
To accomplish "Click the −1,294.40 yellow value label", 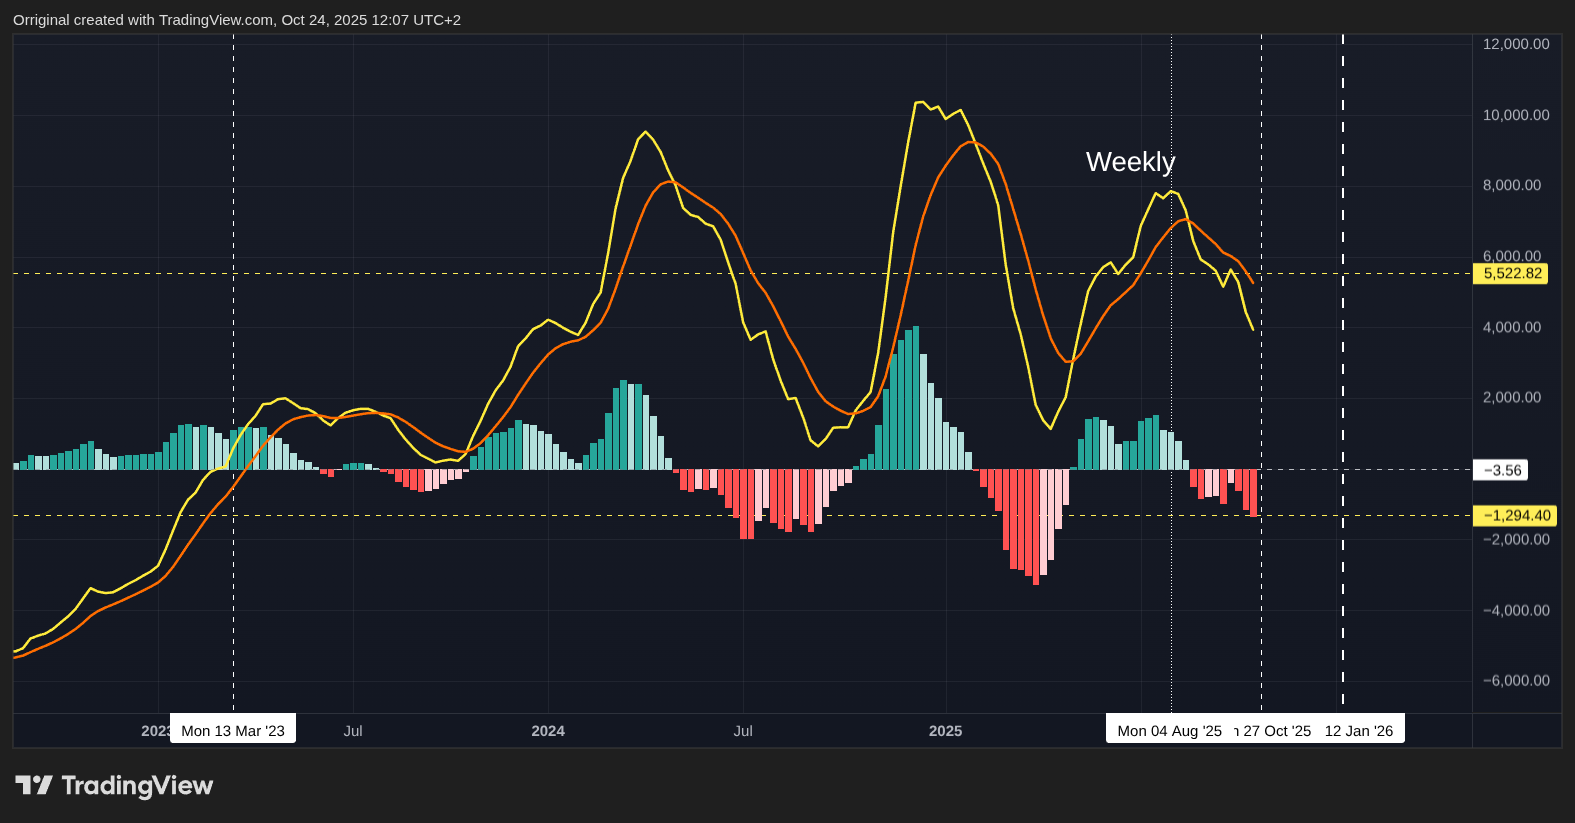I will coord(1515,516).
